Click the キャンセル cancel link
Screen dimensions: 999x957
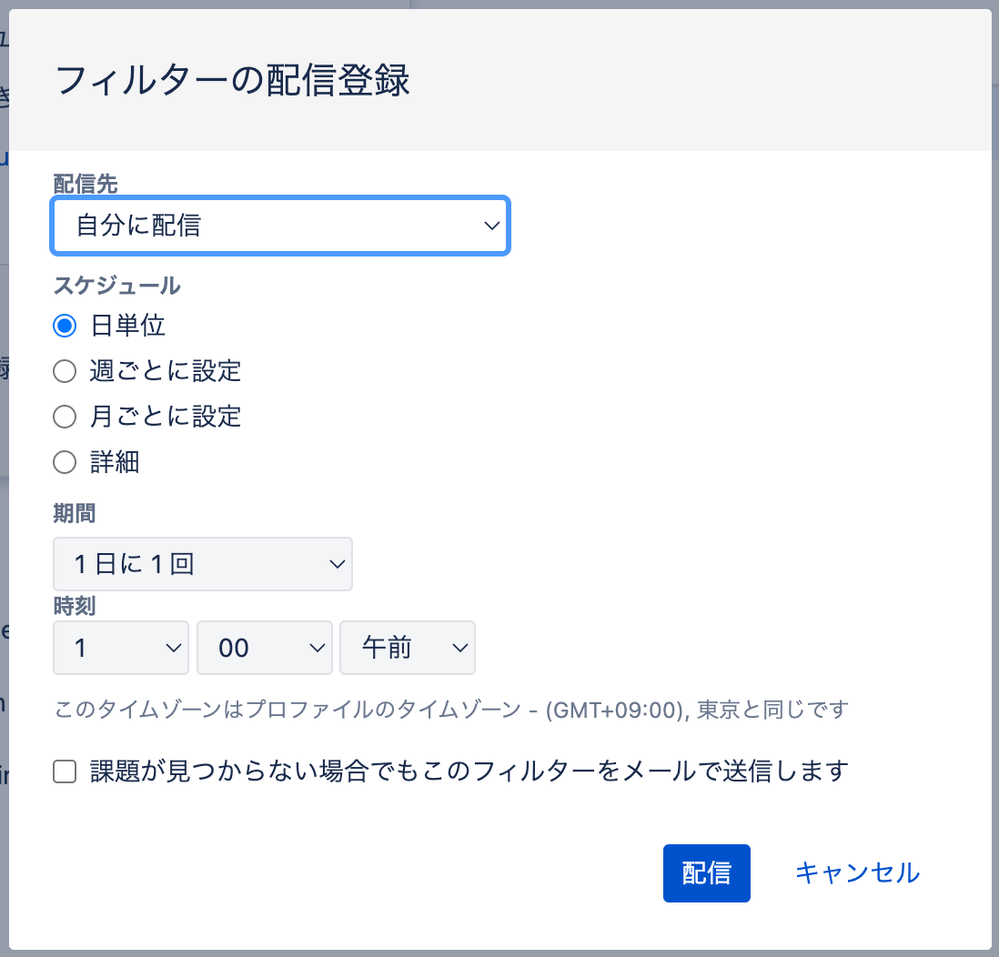coord(856,872)
